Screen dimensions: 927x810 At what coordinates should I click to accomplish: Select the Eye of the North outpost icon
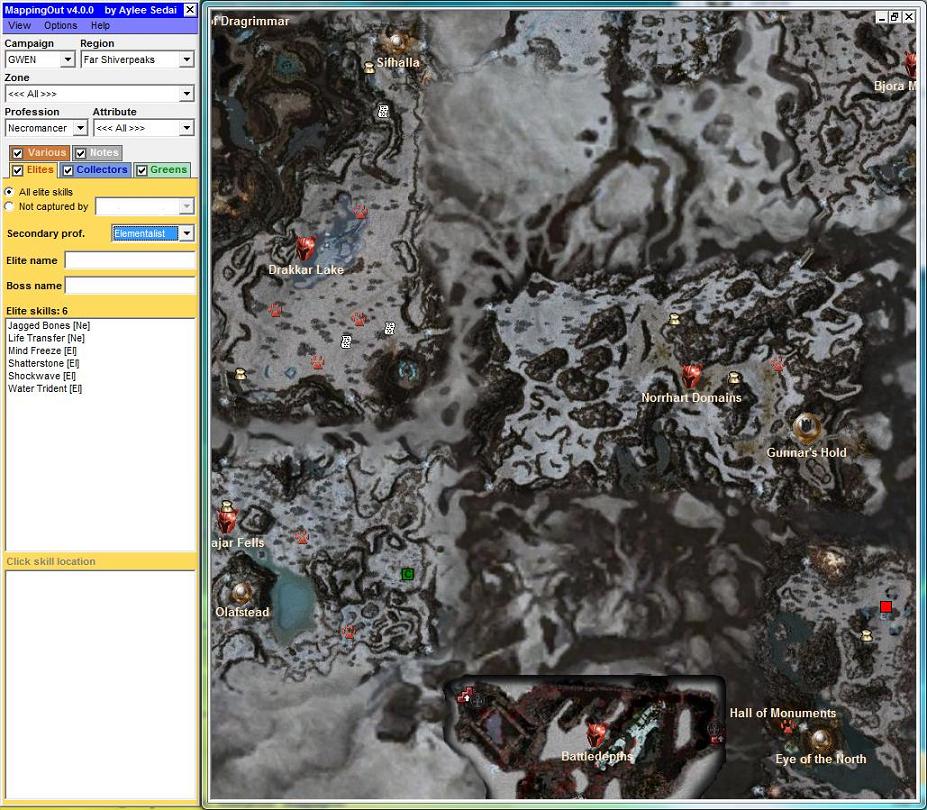[x=820, y=739]
